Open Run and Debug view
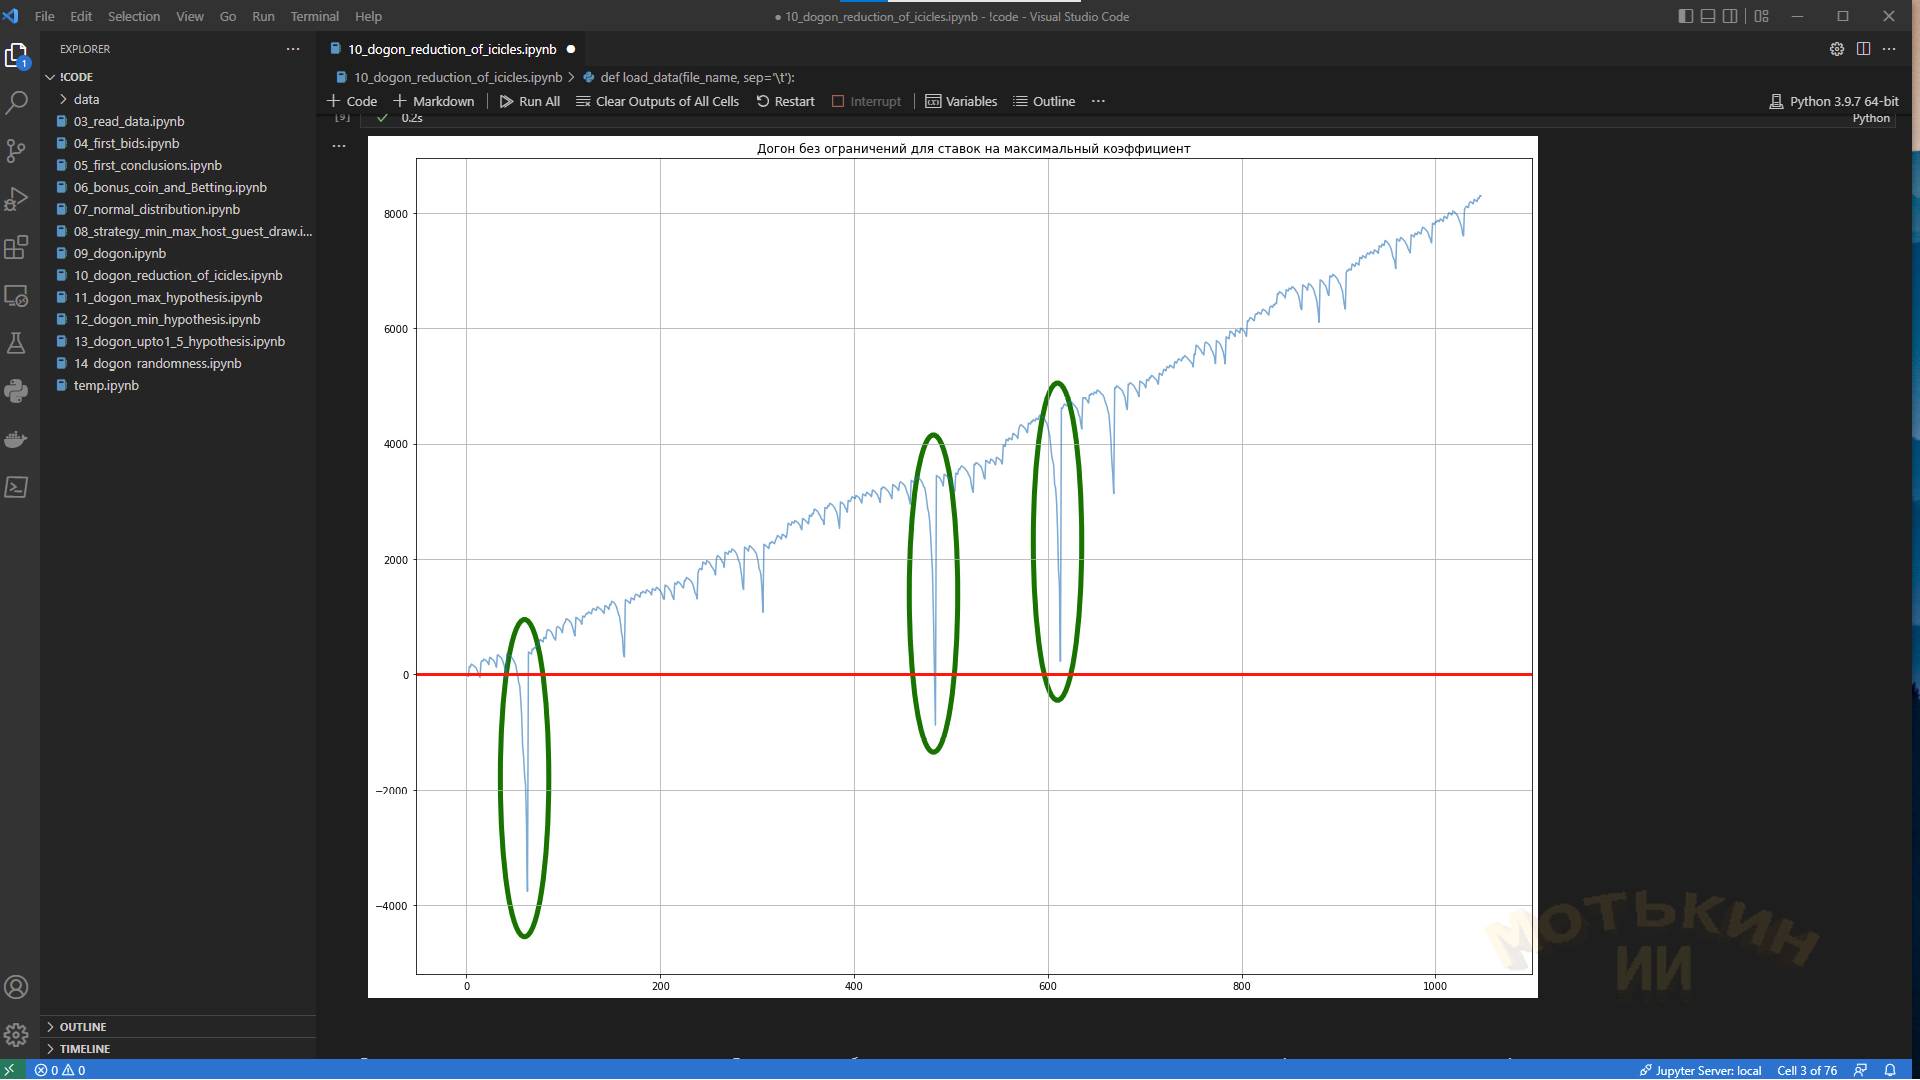Image resolution: width=1920 pixels, height=1080 pixels. tap(17, 199)
